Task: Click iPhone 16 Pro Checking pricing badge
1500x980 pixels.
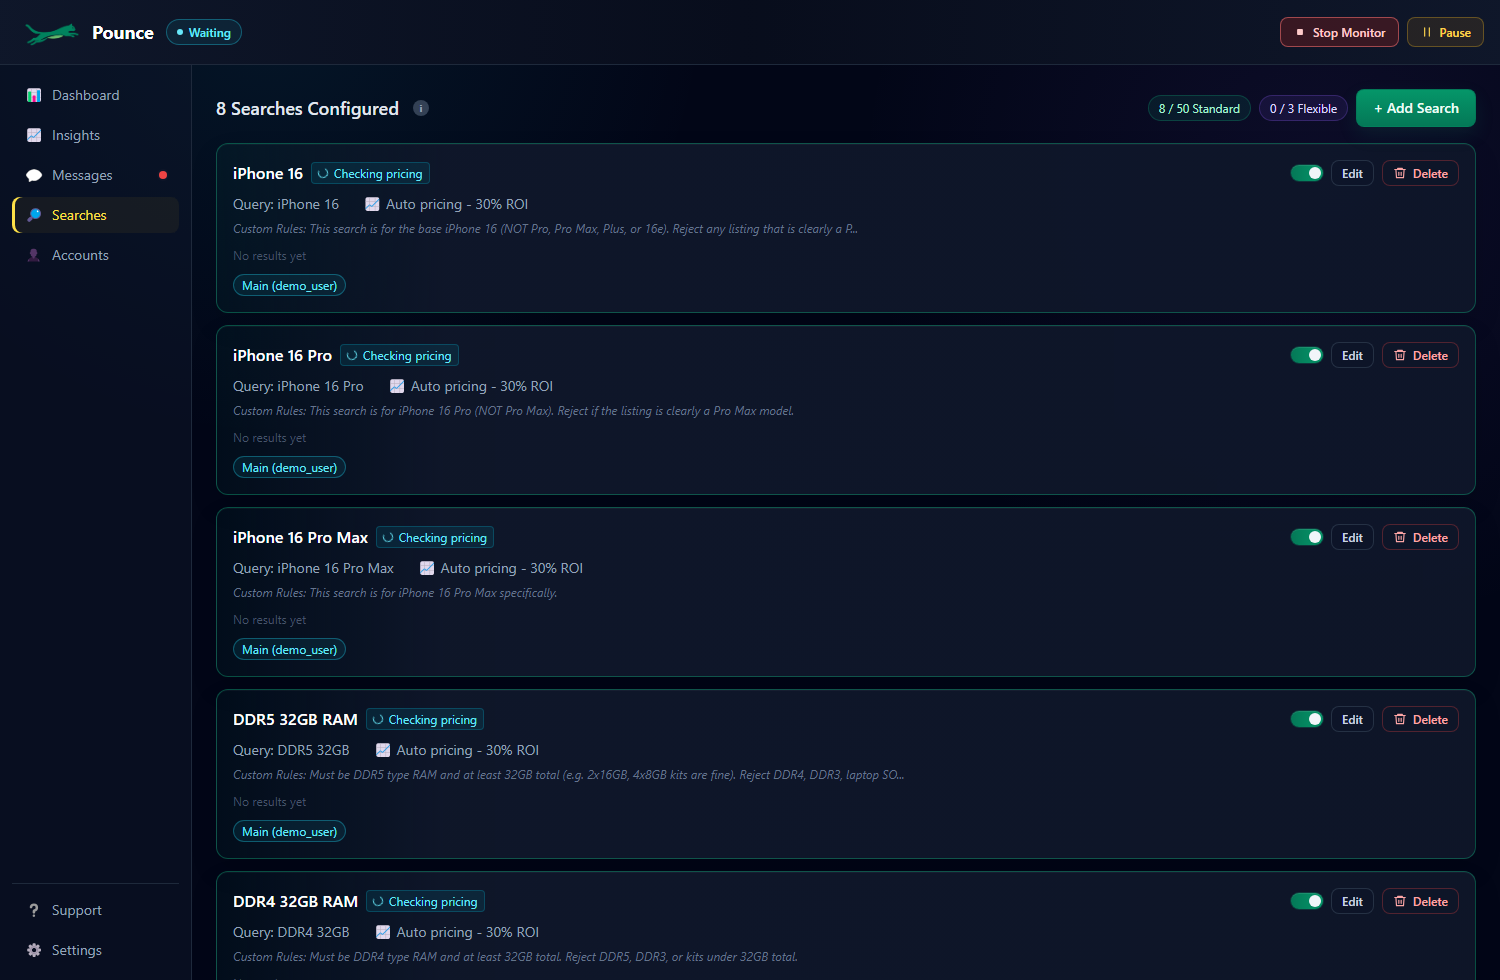Action: click(399, 355)
